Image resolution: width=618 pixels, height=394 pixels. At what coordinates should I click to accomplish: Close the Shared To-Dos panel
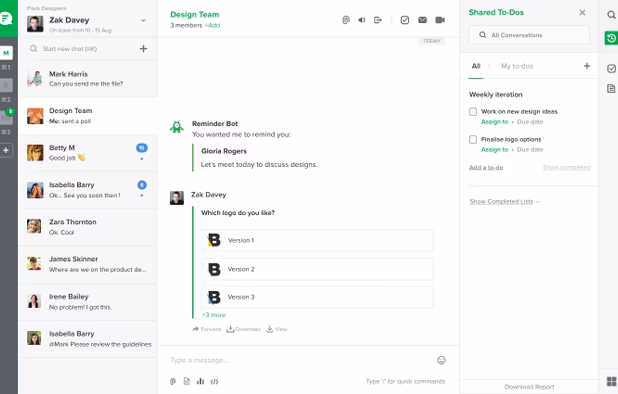(x=582, y=13)
